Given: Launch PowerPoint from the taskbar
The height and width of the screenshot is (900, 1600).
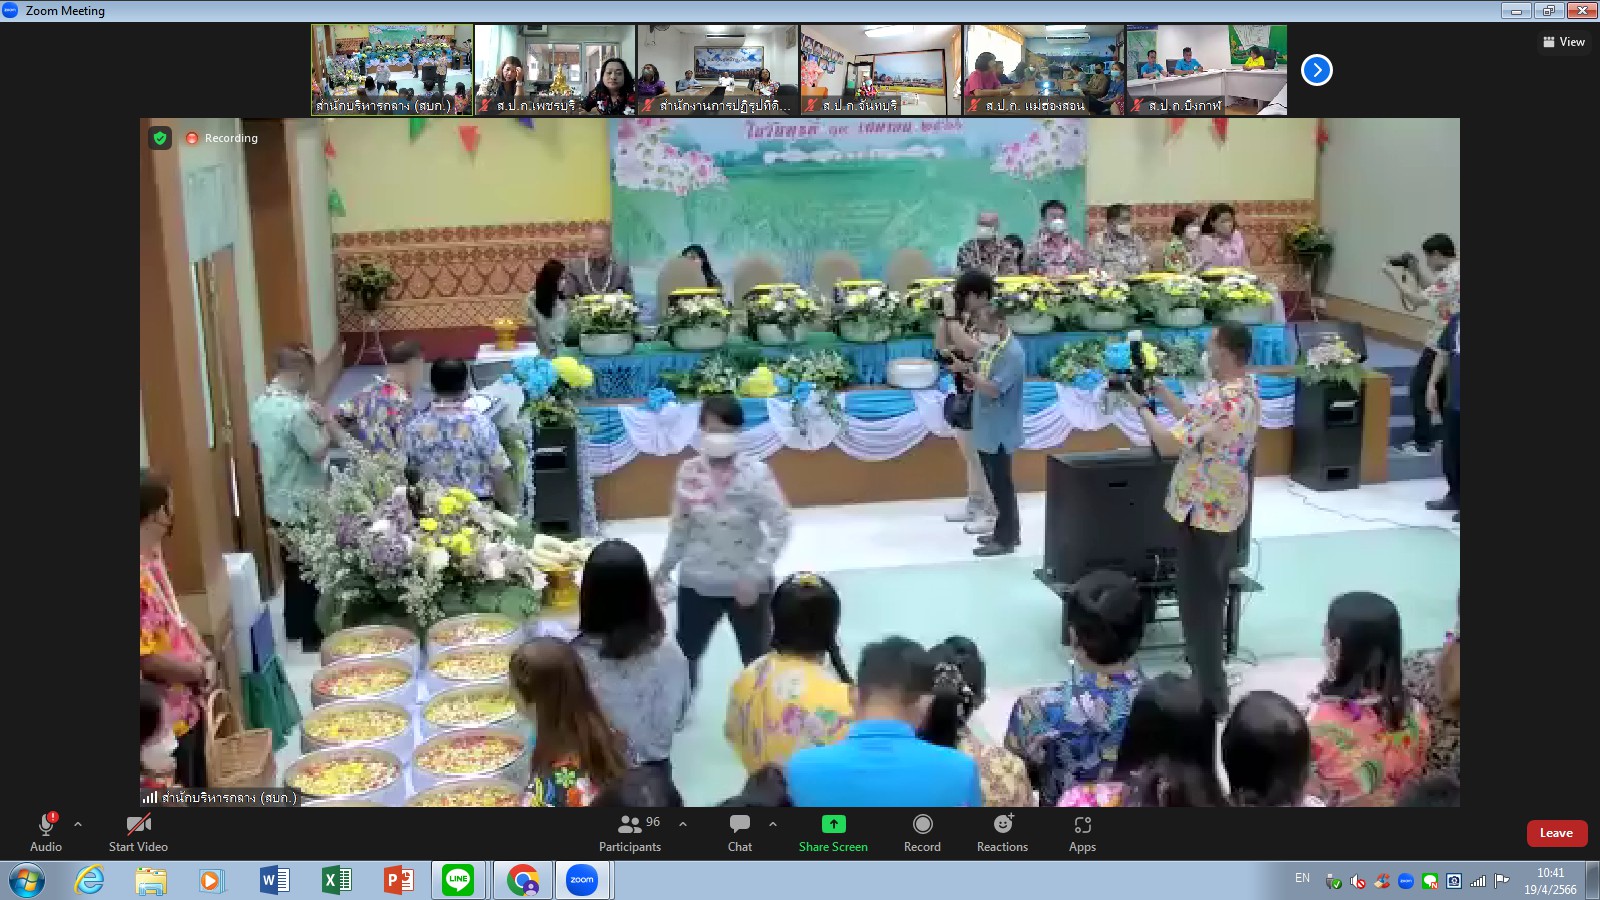Looking at the screenshot, I should click(x=398, y=880).
